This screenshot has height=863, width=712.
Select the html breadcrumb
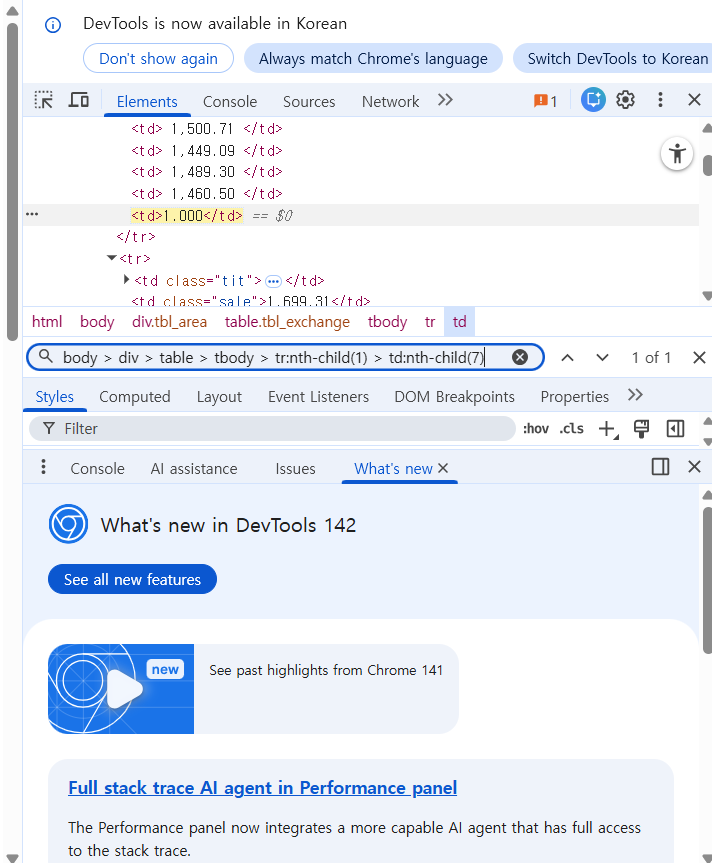(x=47, y=322)
